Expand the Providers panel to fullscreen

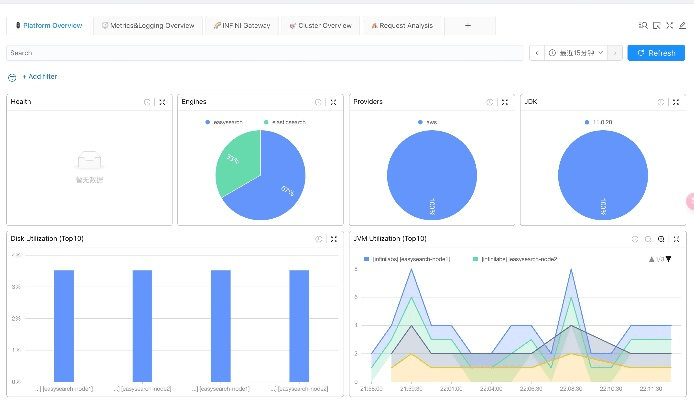[504, 102]
